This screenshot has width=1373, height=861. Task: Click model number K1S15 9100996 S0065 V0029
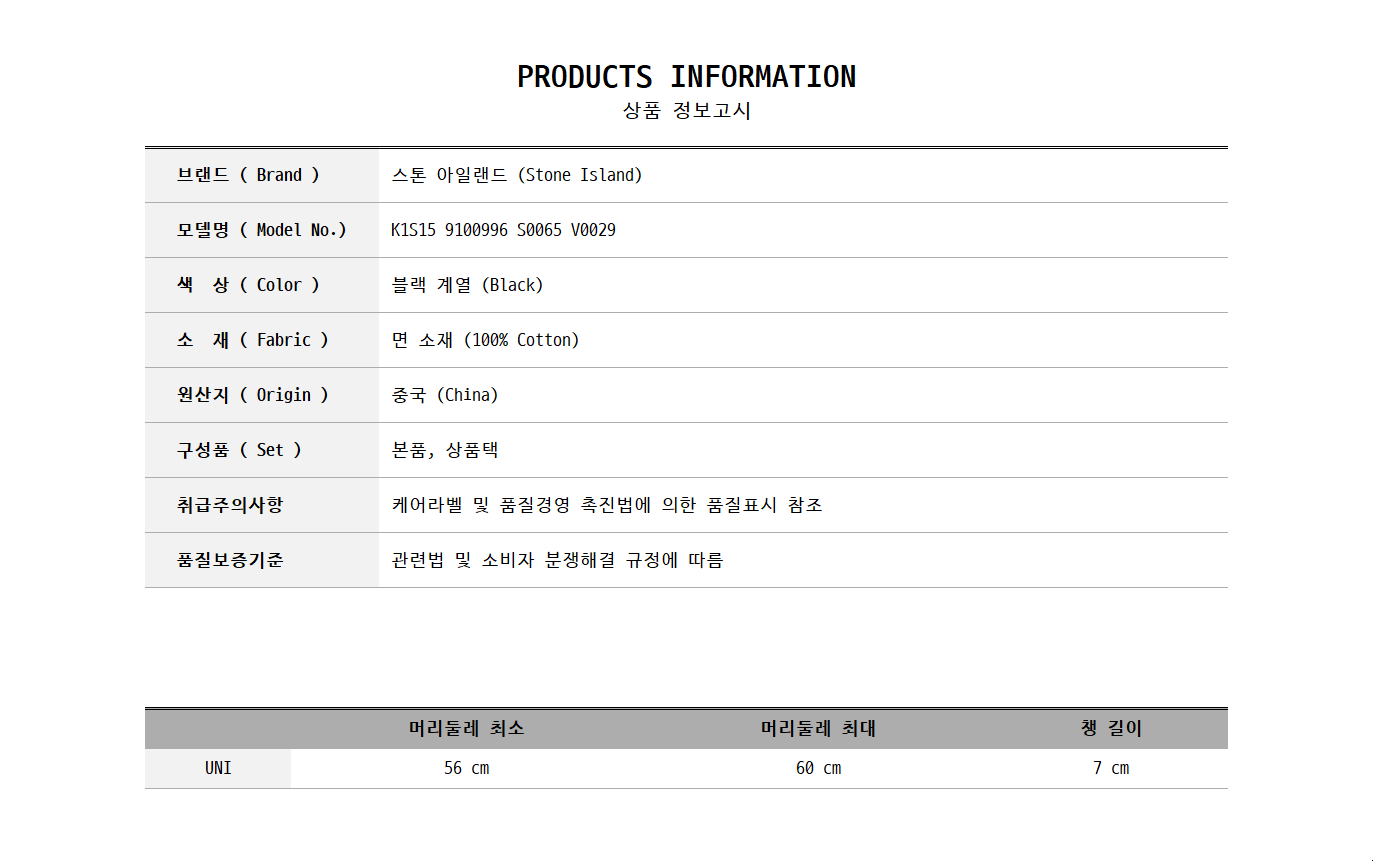tap(503, 230)
